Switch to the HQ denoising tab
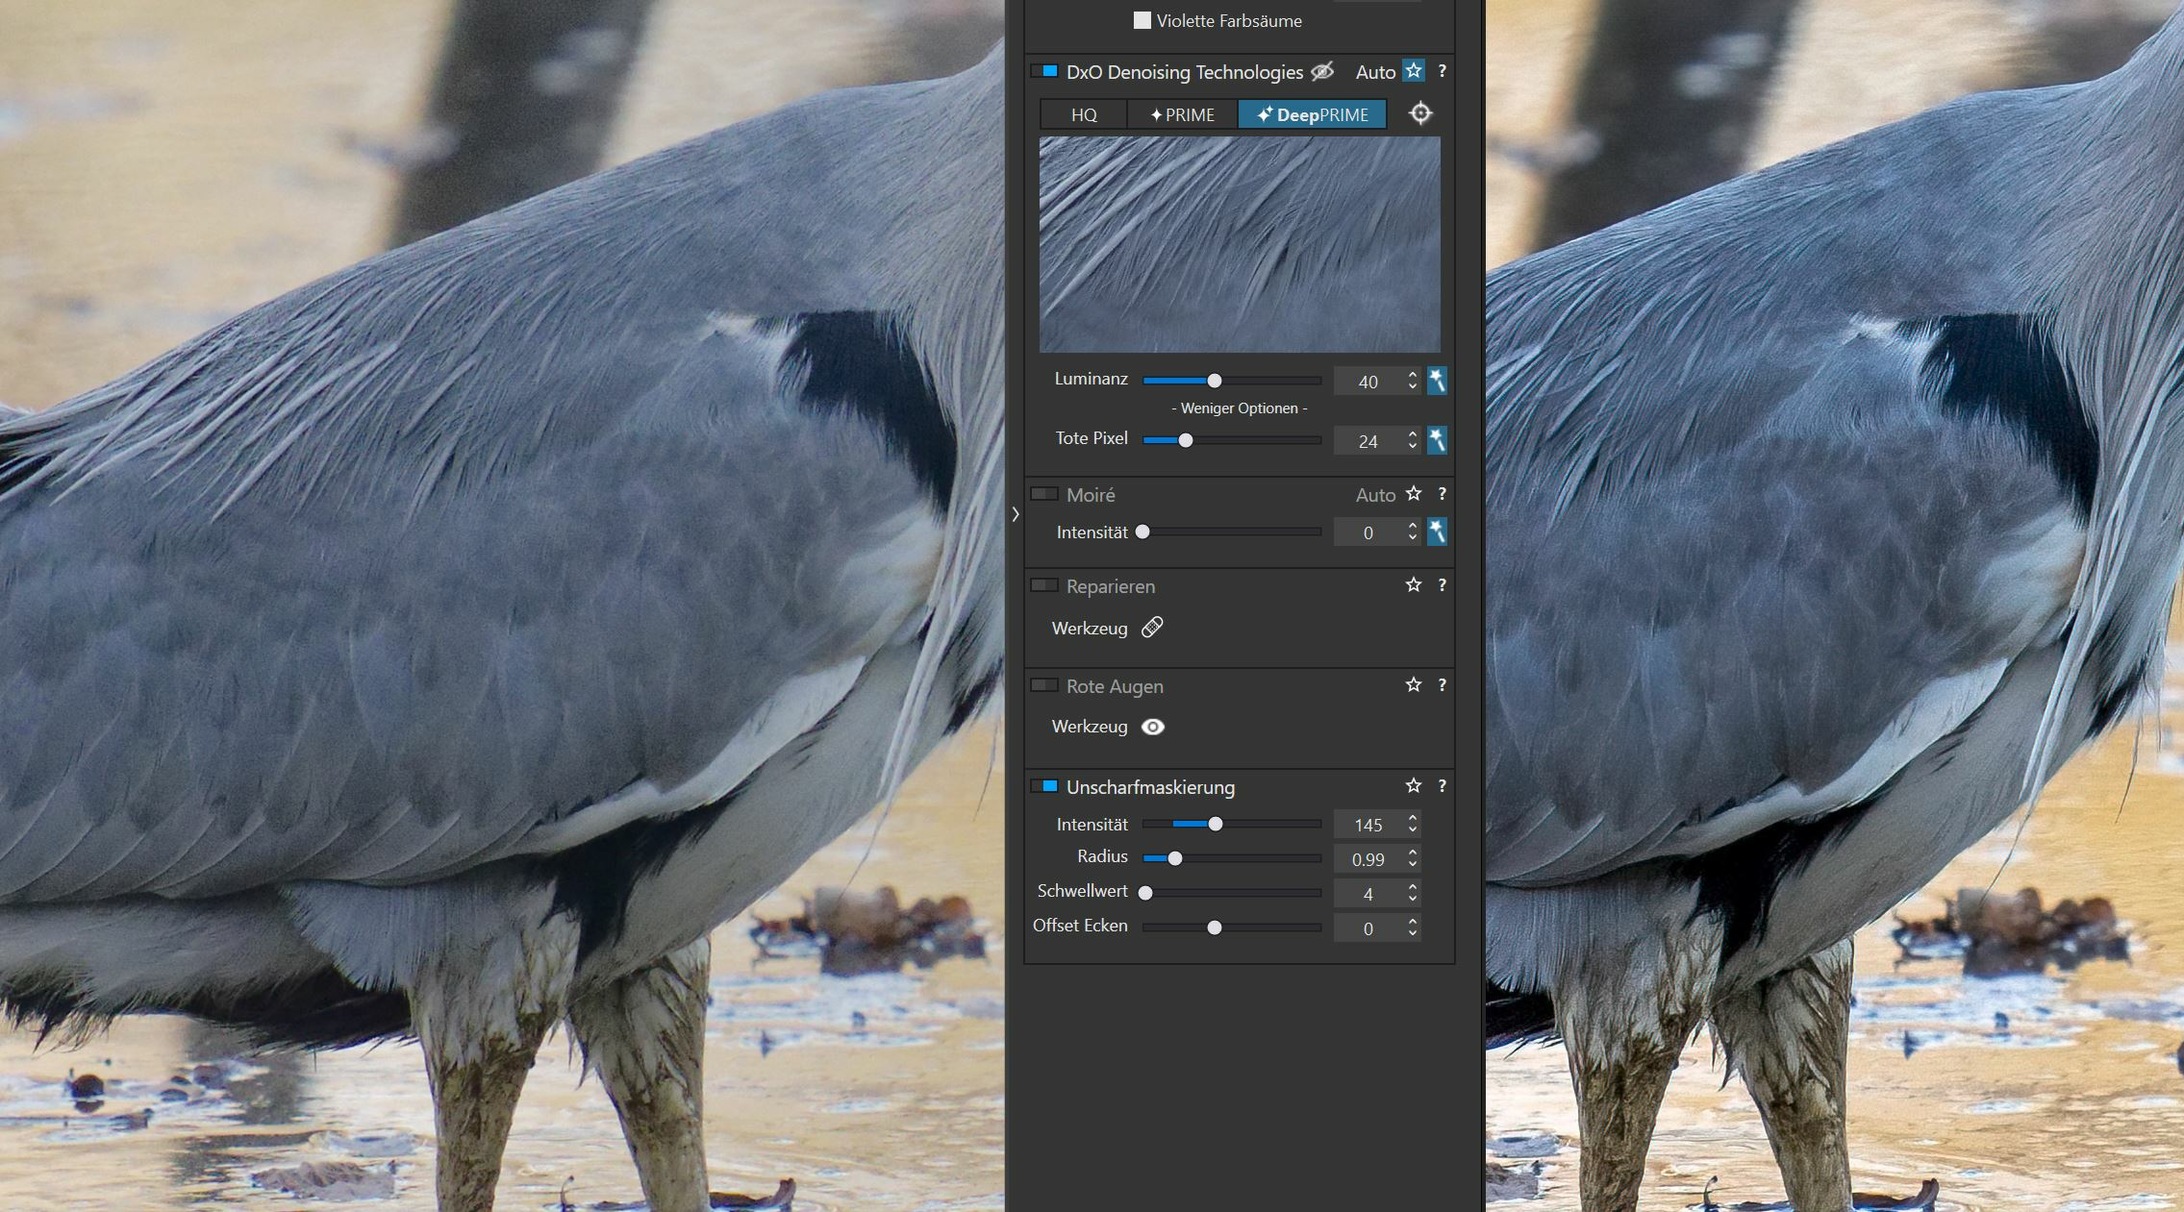The height and width of the screenshot is (1212, 2184). click(x=1083, y=115)
